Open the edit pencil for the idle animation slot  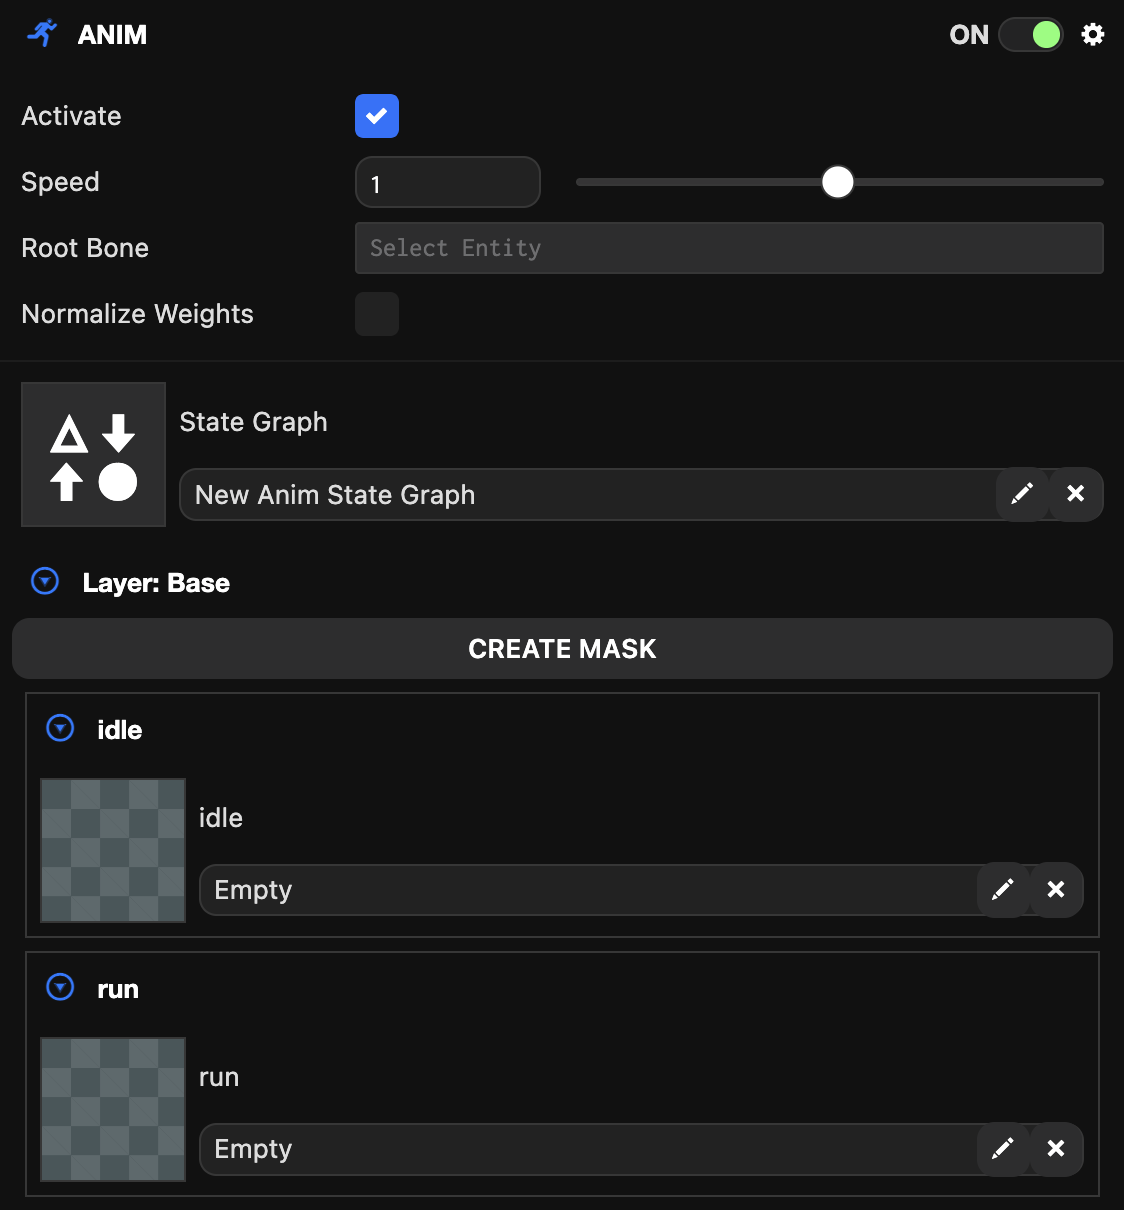[1003, 889]
